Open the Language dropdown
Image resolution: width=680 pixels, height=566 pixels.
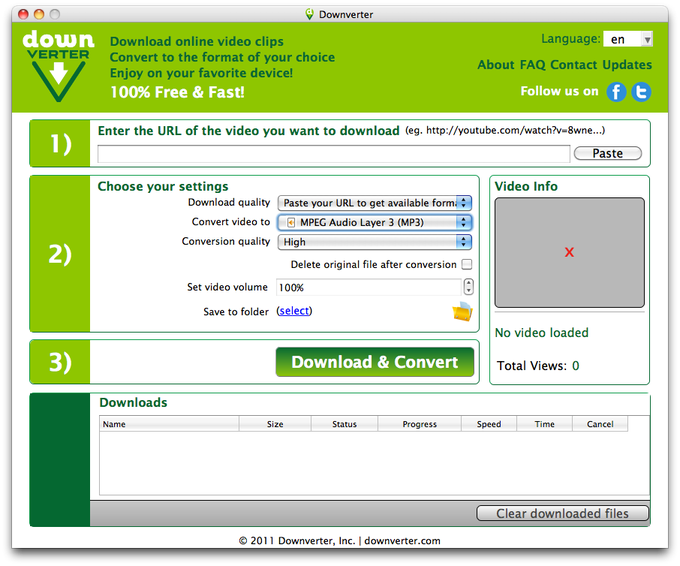coord(628,39)
